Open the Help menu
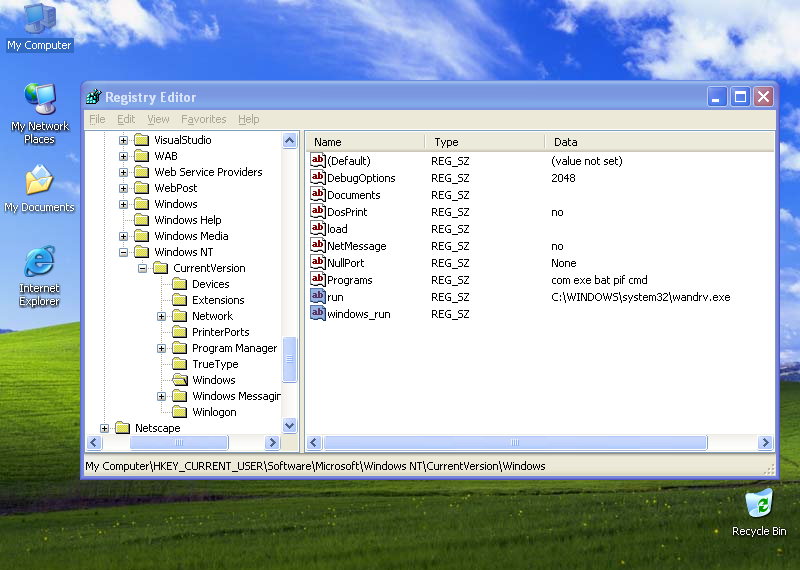This screenshot has height=570, width=800. coord(248,119)
